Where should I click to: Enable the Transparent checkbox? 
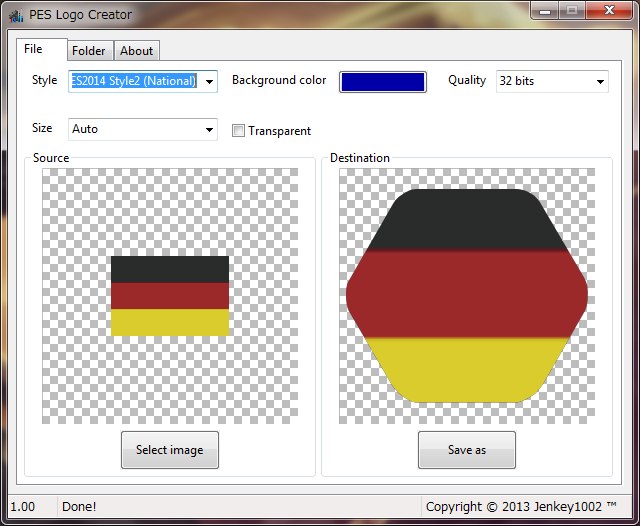click(238, 131)
